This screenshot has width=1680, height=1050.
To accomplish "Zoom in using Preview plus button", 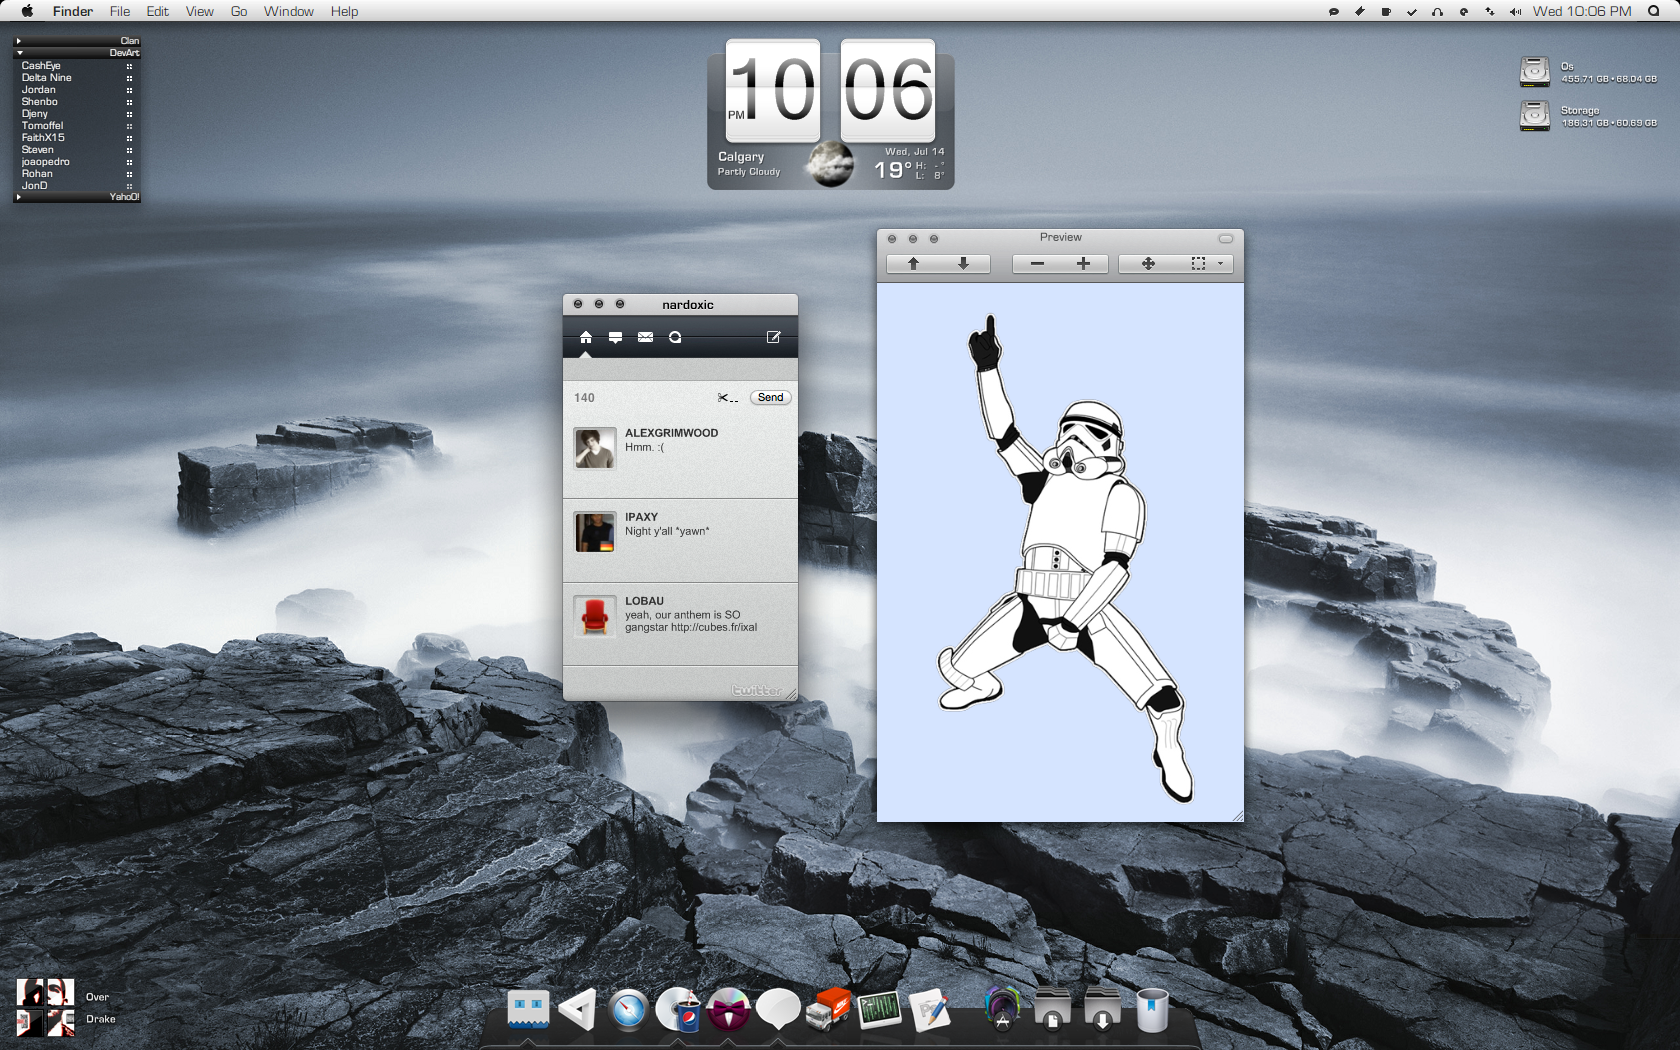I will (1083, 263).
